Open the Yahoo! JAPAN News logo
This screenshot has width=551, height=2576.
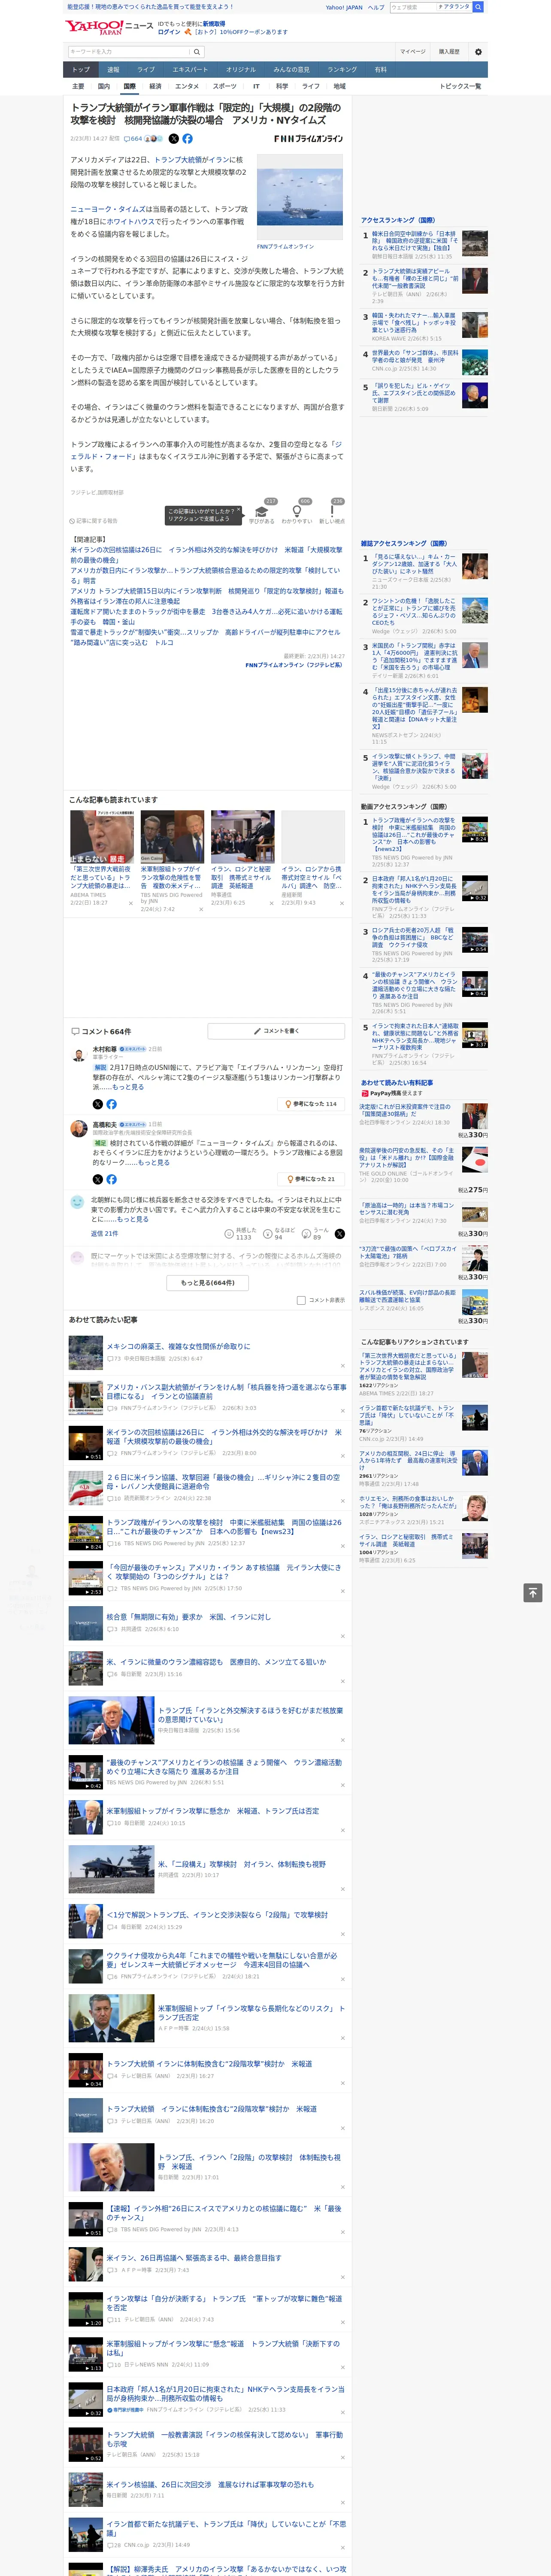tap(108, 27)
